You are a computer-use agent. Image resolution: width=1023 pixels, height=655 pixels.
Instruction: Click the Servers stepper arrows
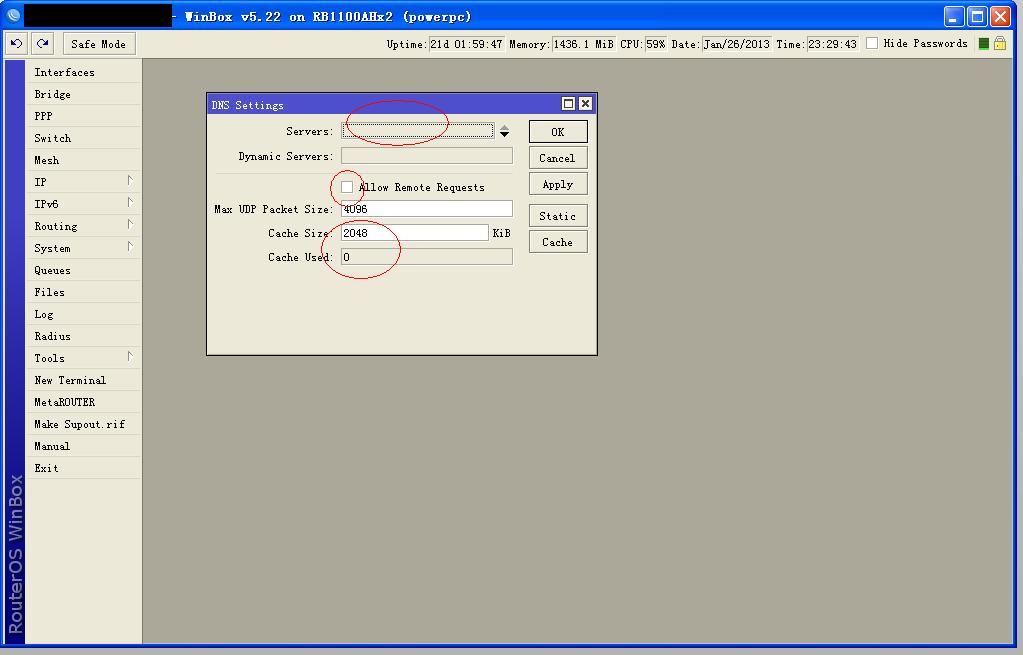[x=503, y=128]
